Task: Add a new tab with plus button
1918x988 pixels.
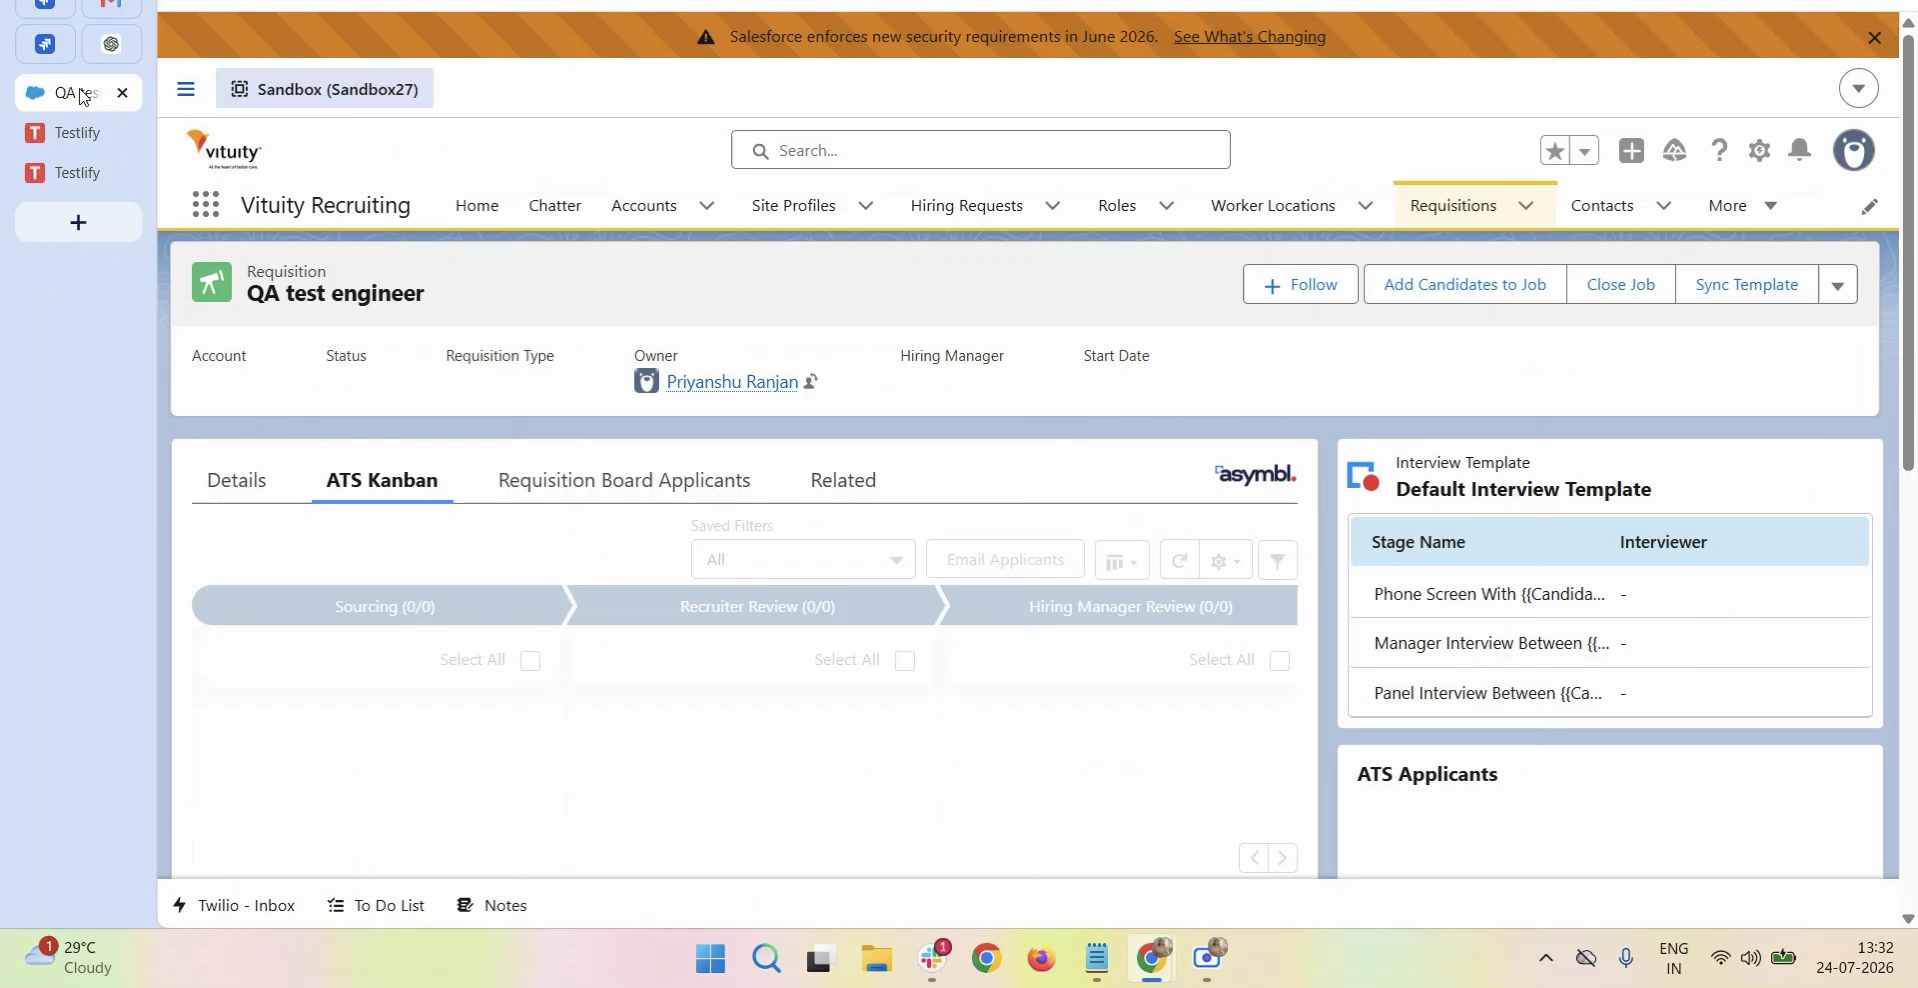Action: pos(78,222)
